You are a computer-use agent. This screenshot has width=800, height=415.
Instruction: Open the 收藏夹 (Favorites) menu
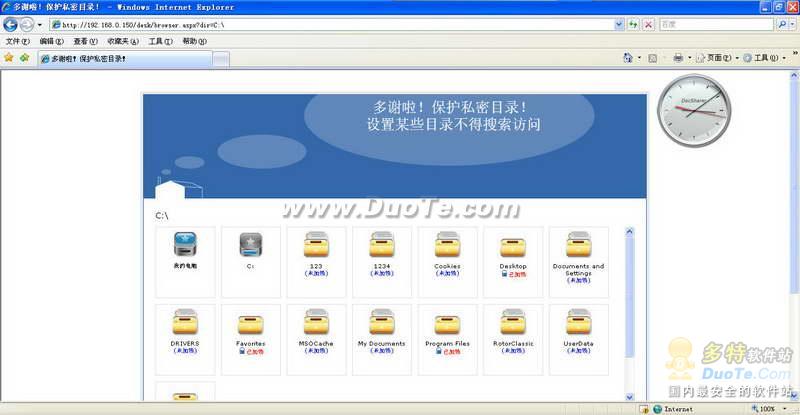click(x=123, y=42)
